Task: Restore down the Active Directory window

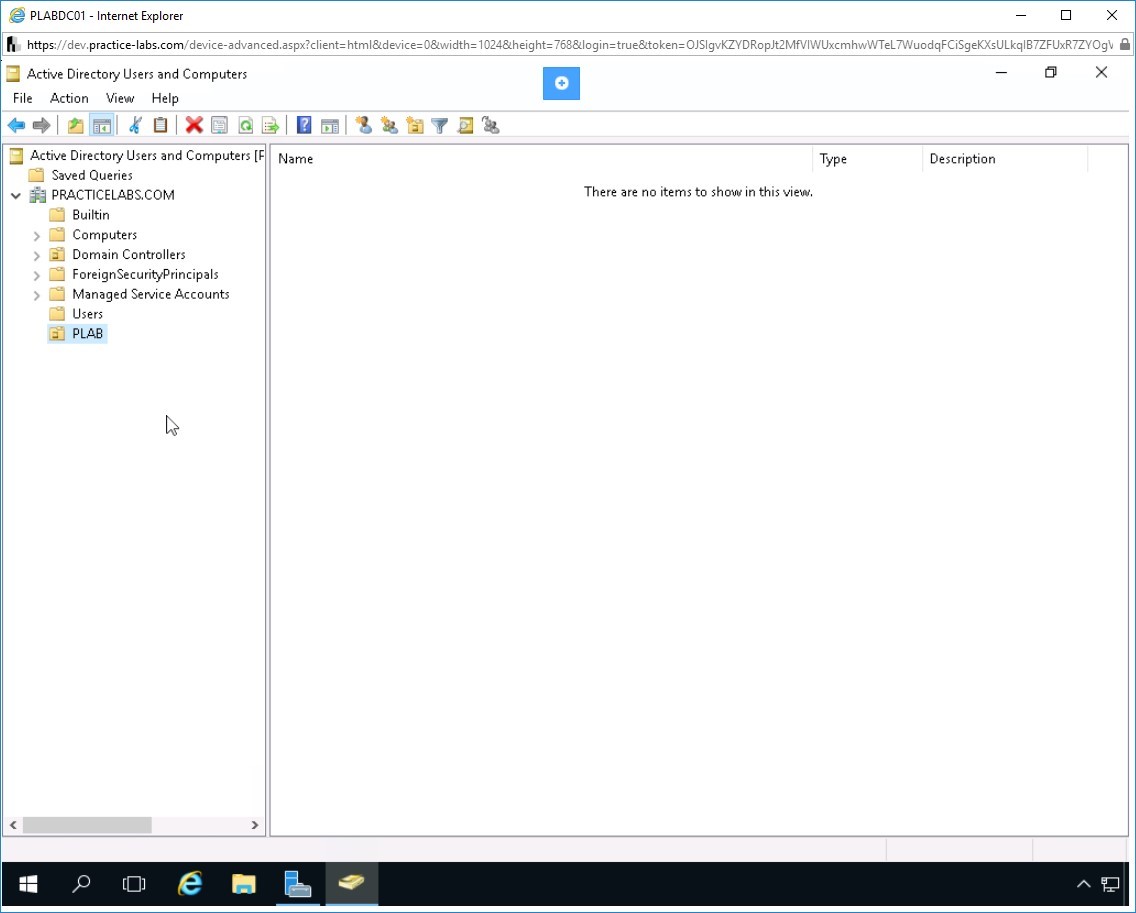Action: [x=1051, y=72]
